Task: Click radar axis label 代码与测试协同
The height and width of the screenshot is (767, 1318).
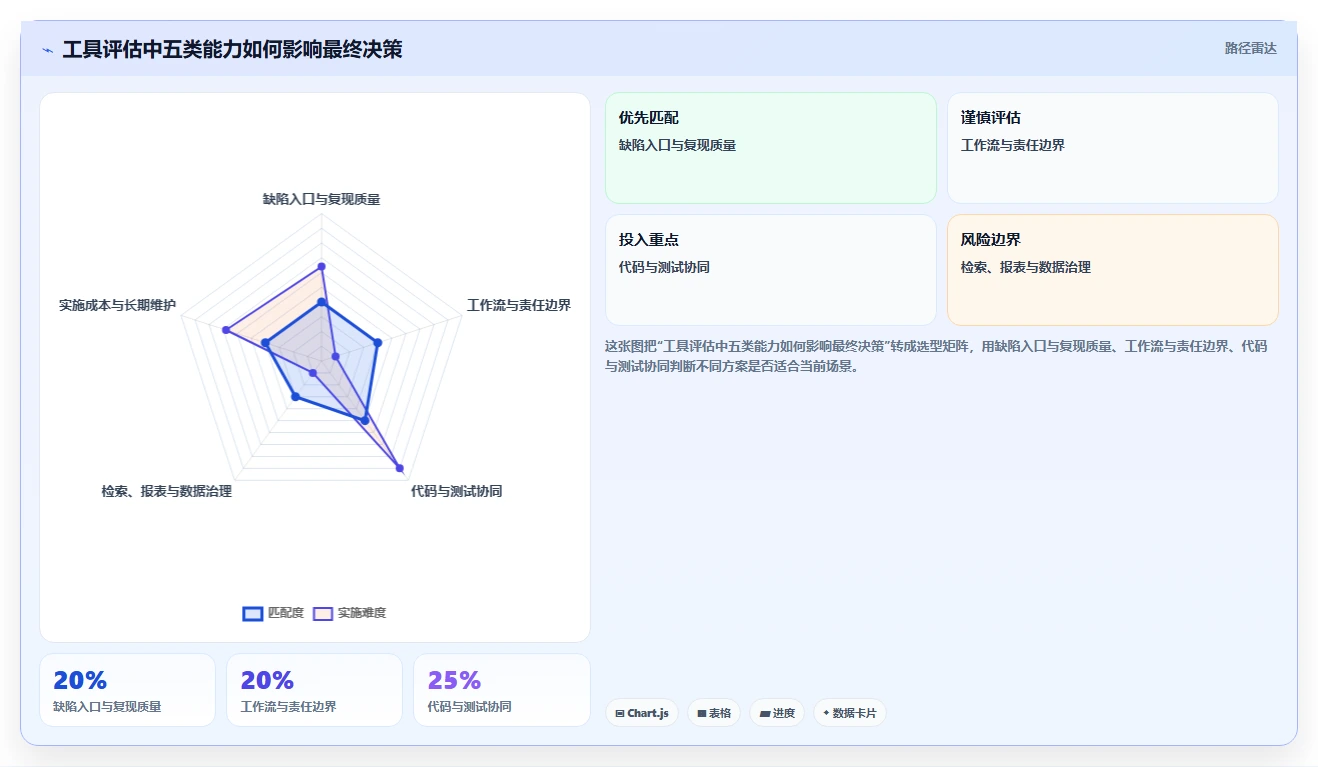Action: pos(456,491)
